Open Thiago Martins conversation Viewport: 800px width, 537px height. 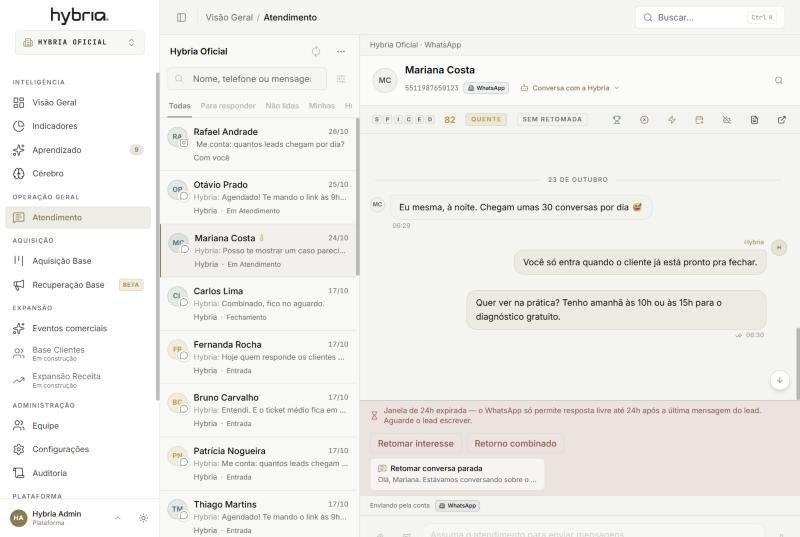[x=258, y=514]
